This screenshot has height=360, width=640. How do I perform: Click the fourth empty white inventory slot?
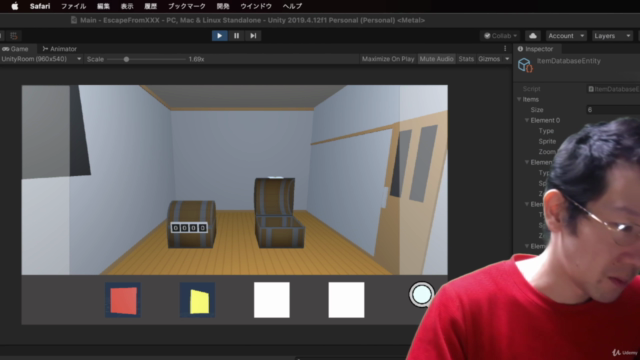[x=346, y=300]
